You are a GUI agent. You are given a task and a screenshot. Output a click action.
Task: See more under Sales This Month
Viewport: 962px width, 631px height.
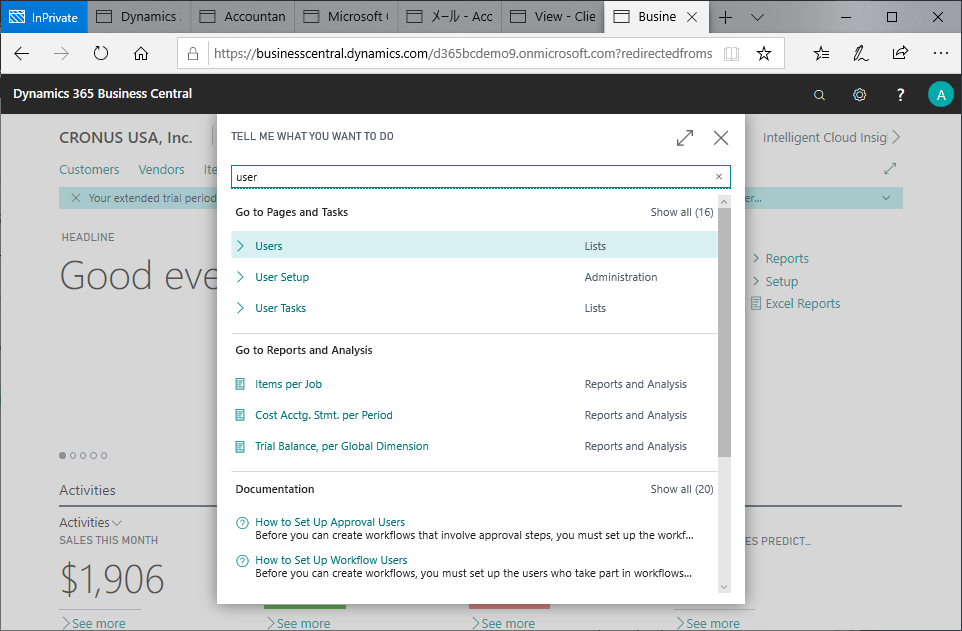(x=93, y=623)
